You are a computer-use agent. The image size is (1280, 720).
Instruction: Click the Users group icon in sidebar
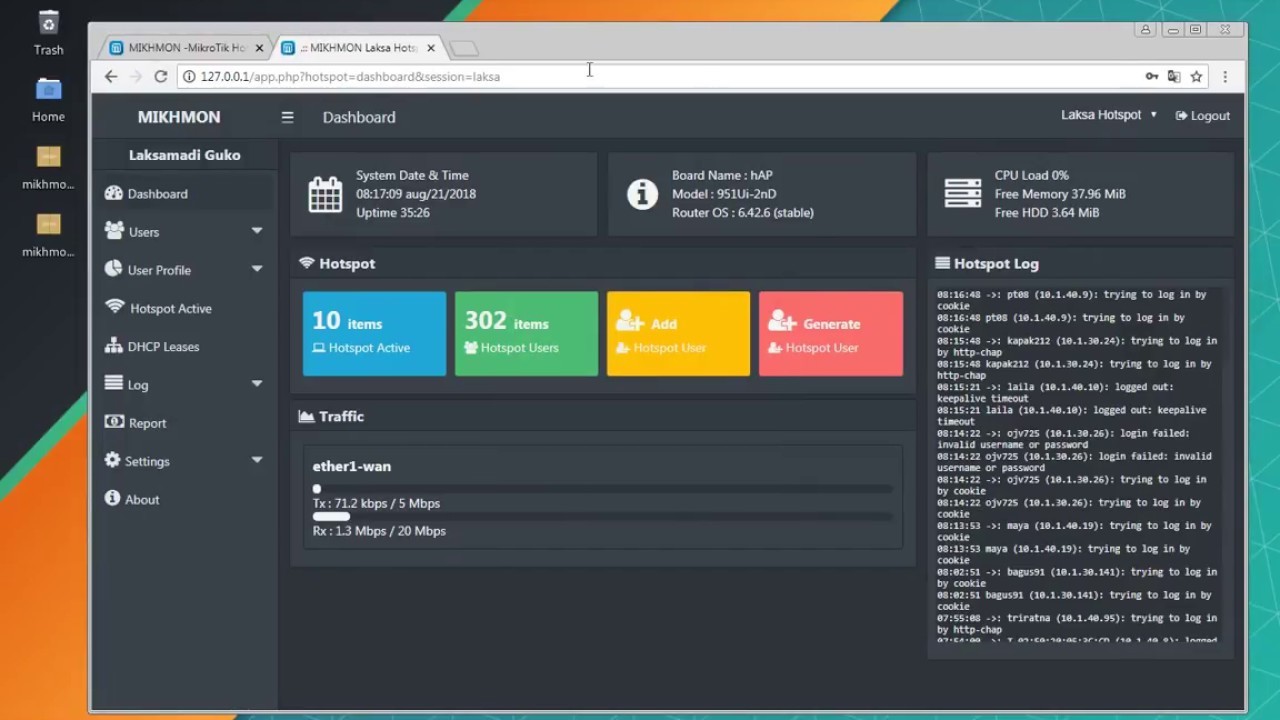(114, 230)
